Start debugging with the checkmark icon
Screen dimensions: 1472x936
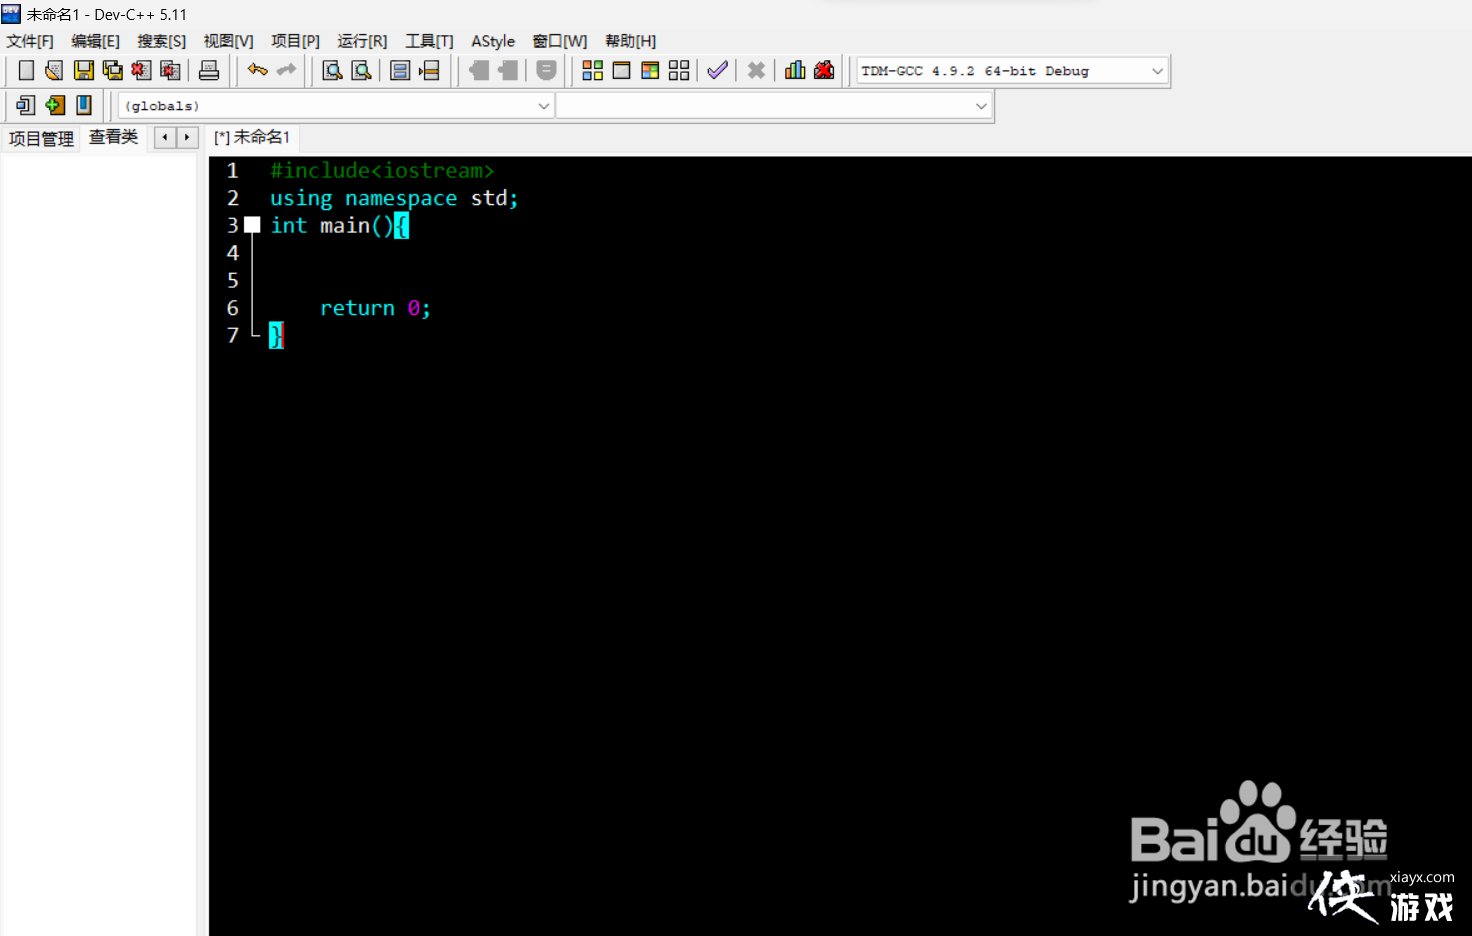pyautogui.click(x=717, y=70)
